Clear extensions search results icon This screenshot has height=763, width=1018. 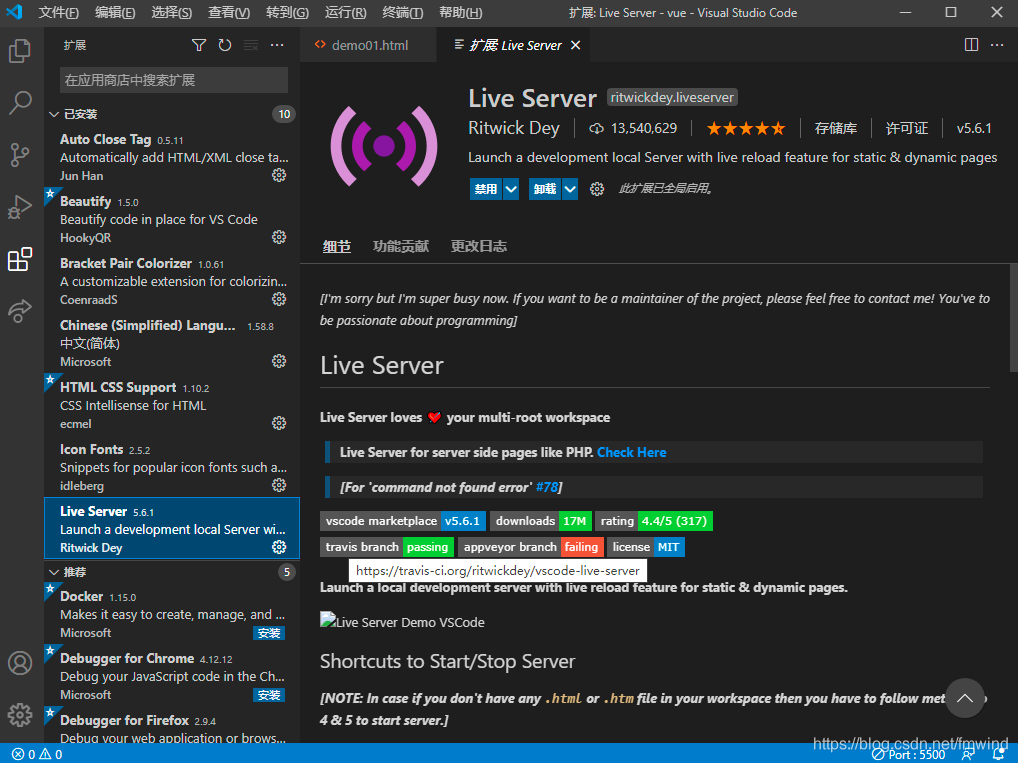(251, 45)
